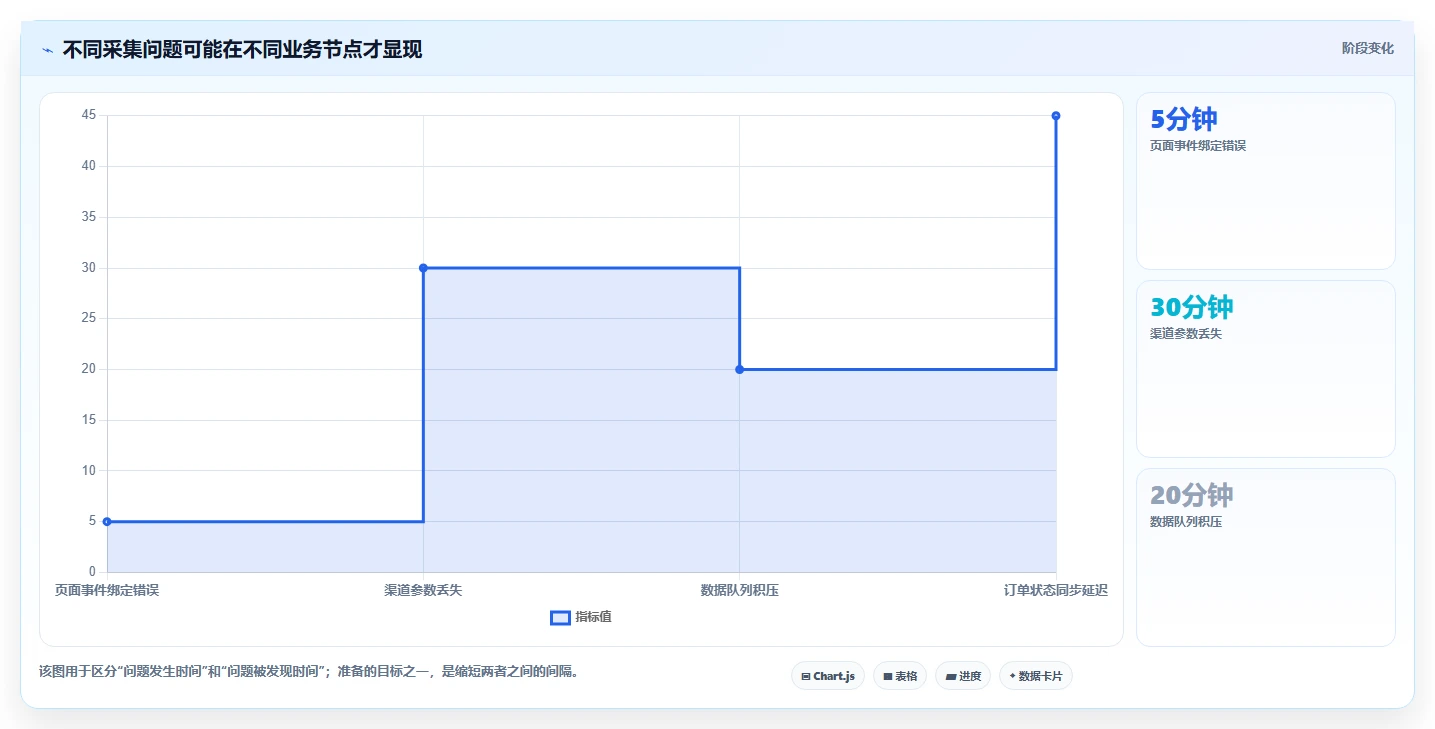1435x729 pixels.
Task: Click the y-axis label 25
Action: pos(89,318)
